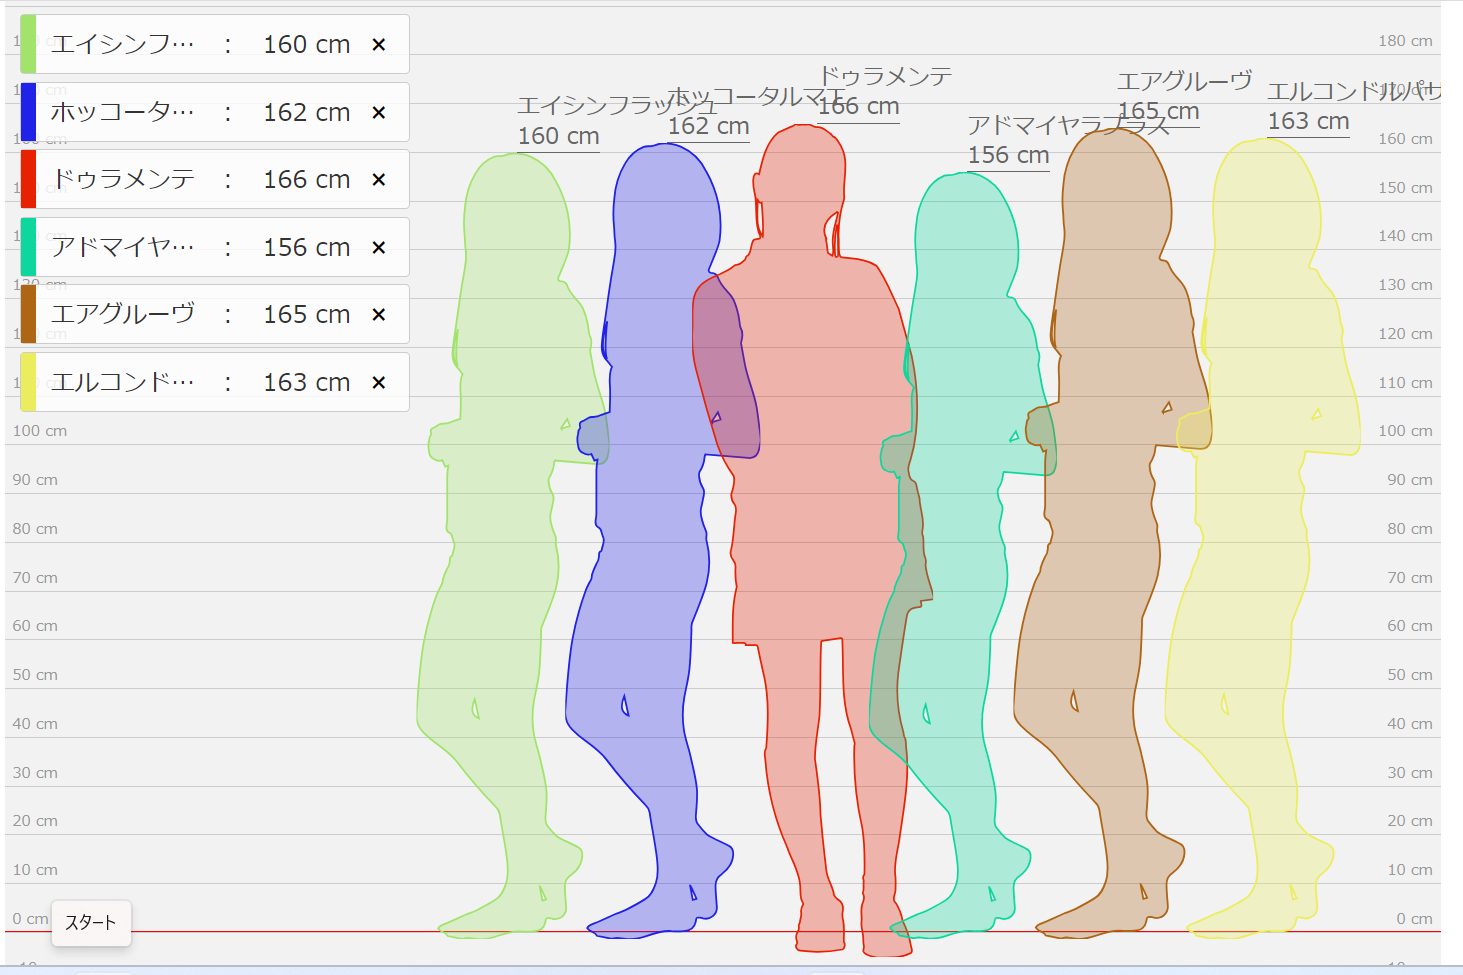Click the 166 cm label above the red figure
The height and width of the screenshot is (975, 1463).
[x=859, y=106]
